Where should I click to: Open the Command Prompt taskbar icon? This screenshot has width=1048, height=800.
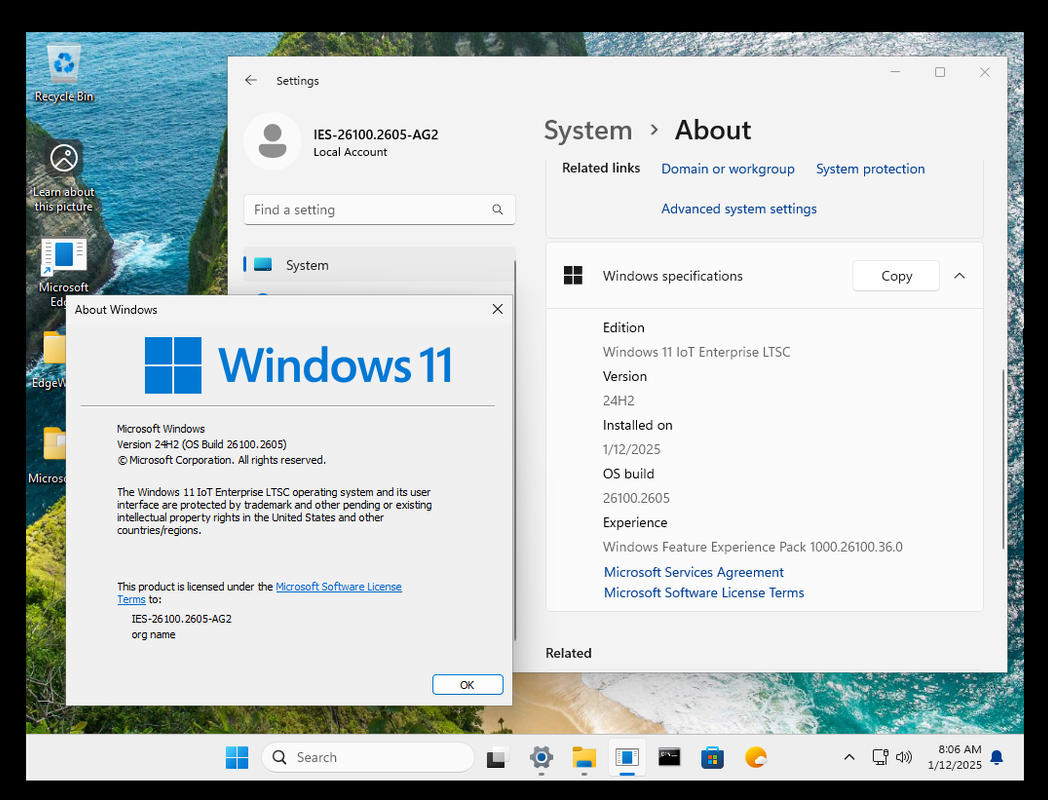[x=669, y=757]
